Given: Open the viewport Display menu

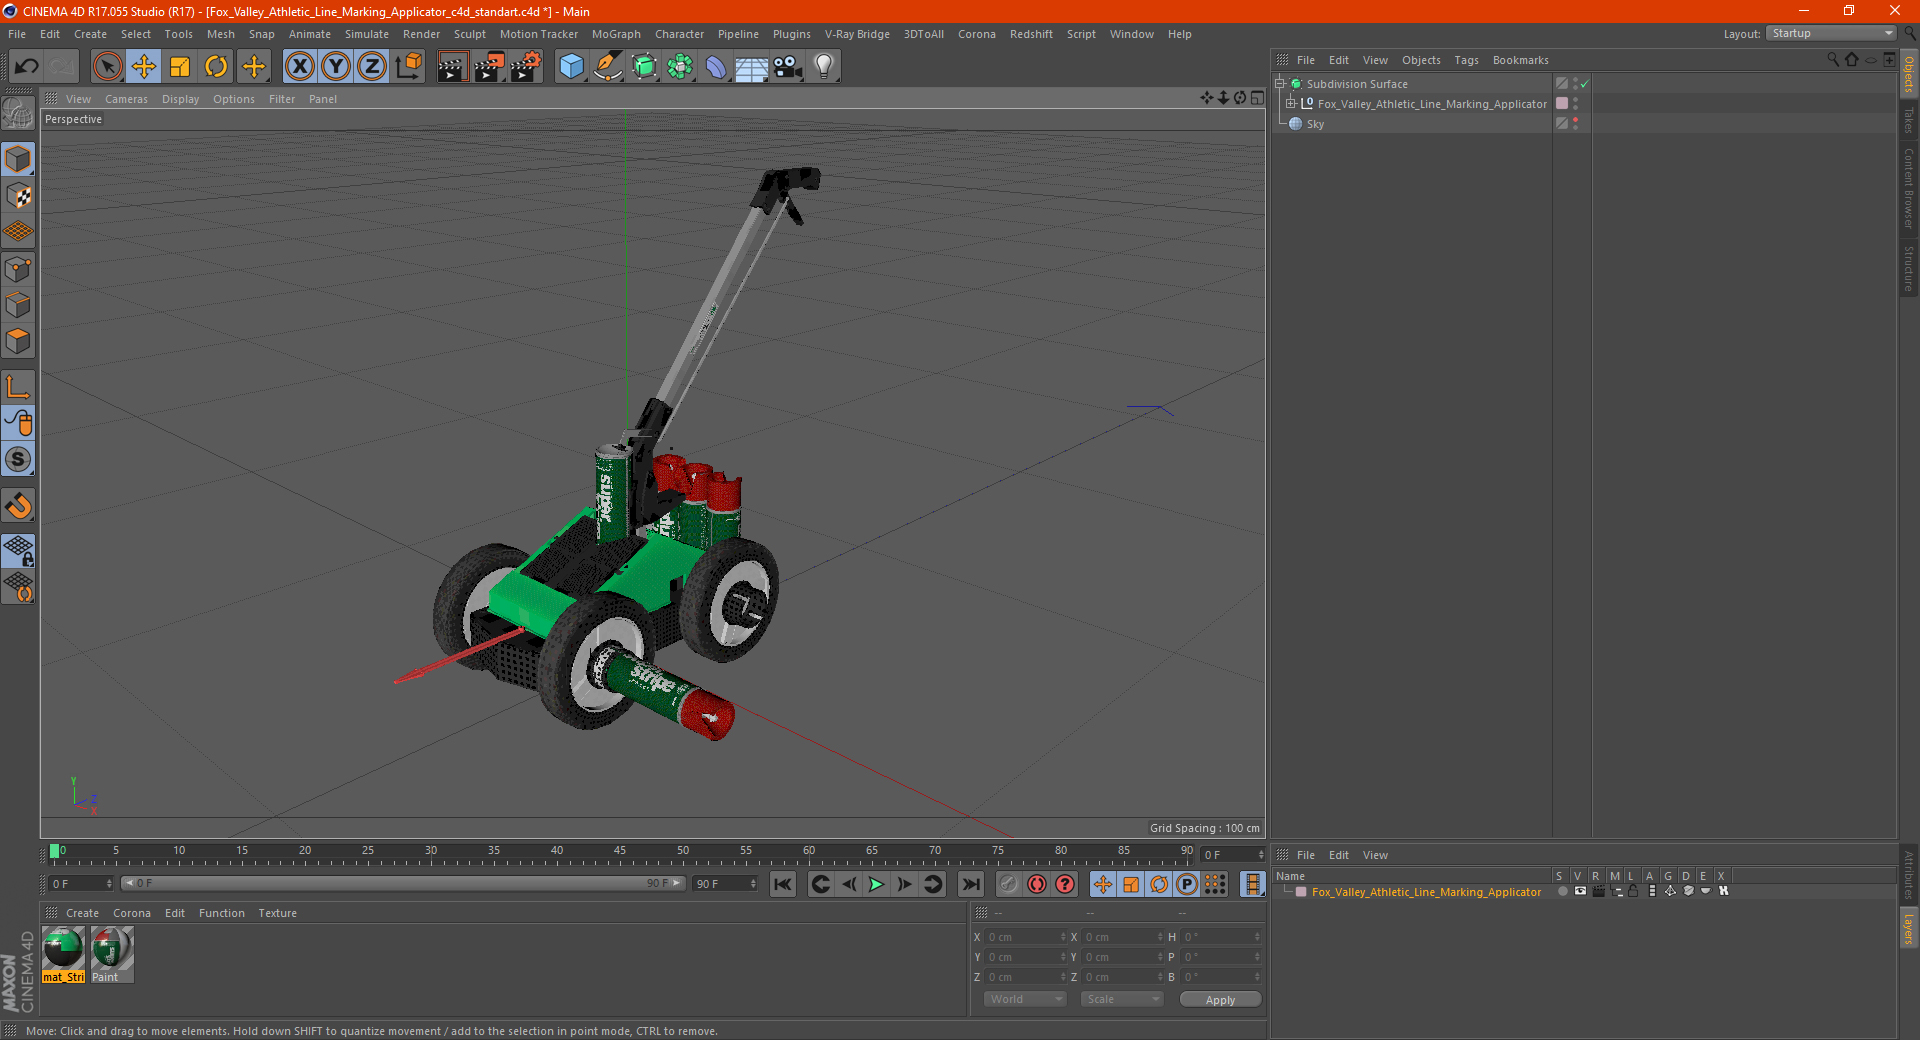Looking at the screenshot, I should click(x=180, y=99).
